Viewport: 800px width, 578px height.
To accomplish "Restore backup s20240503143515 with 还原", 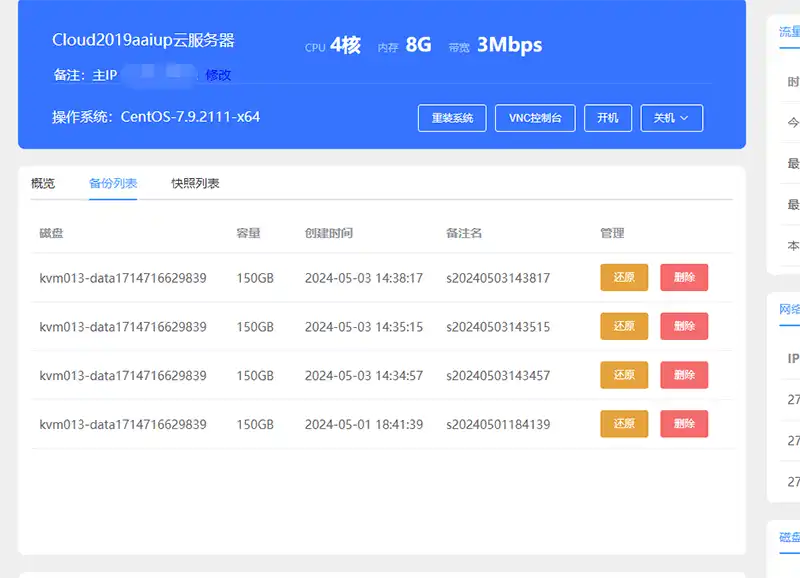I will 624,326.
